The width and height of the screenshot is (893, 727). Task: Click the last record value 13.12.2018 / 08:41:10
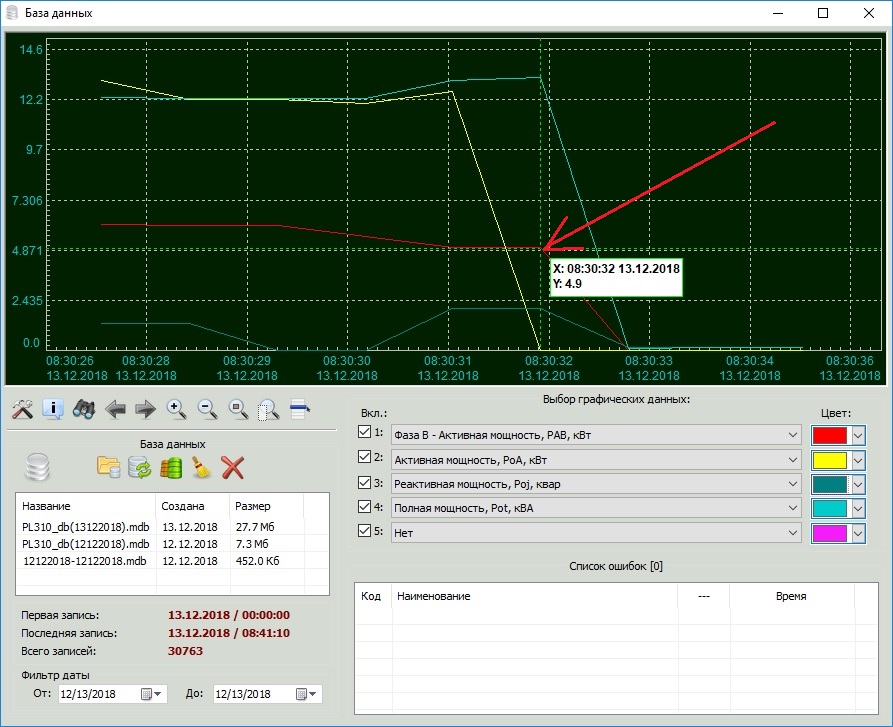pos(229,633)
